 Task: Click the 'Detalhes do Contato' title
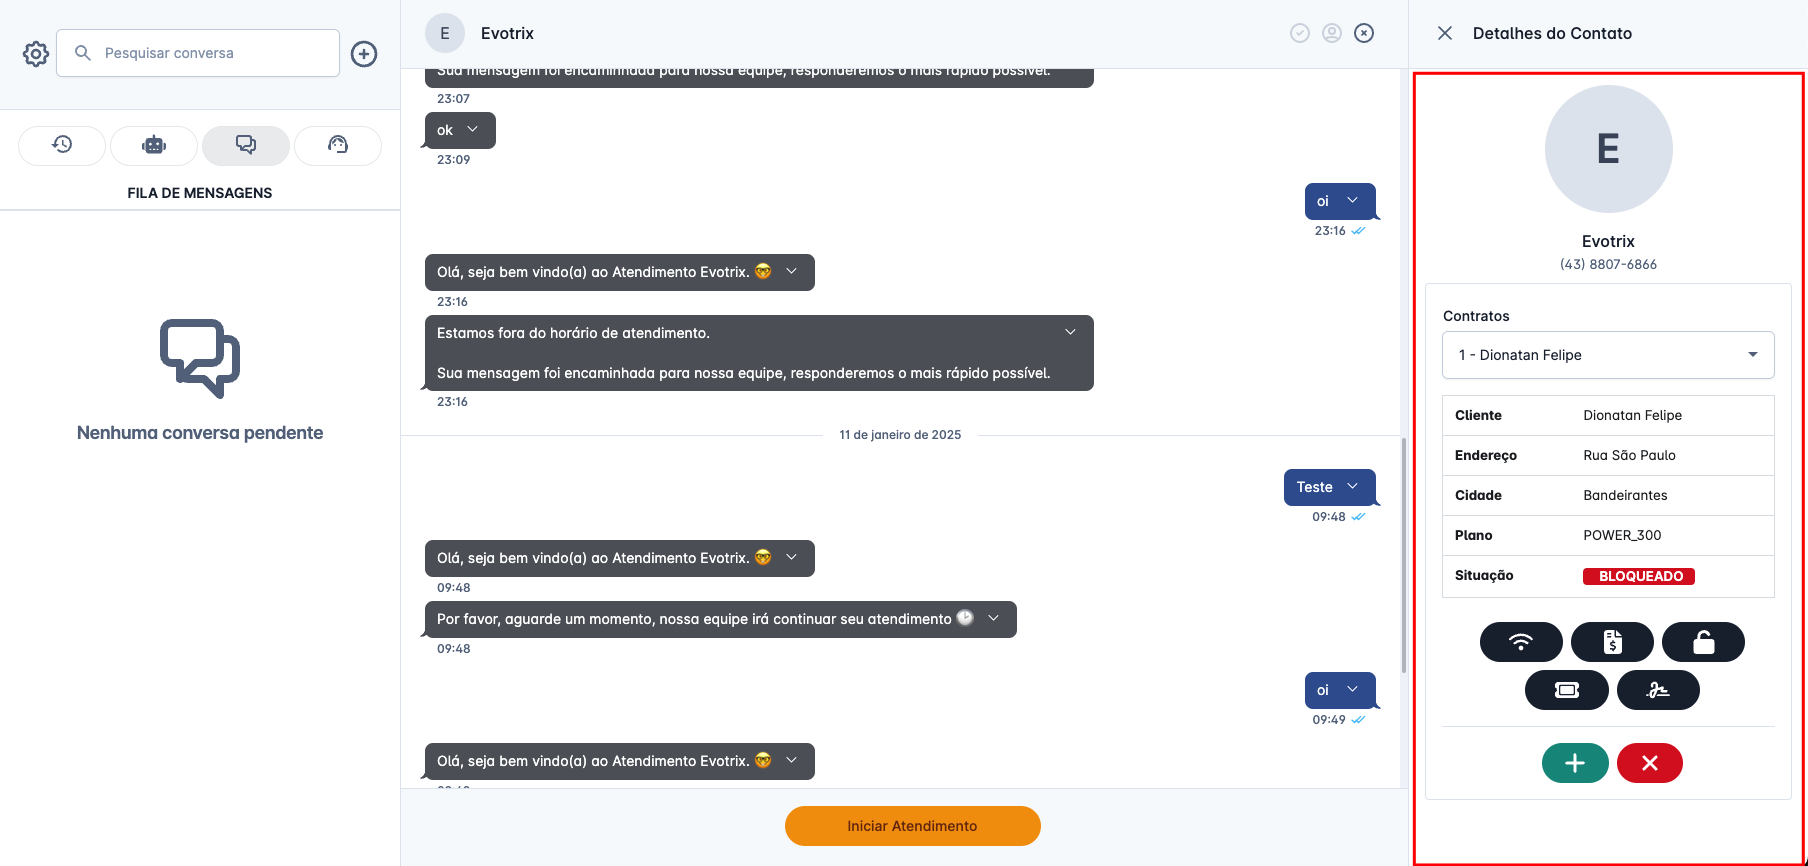1552,33
